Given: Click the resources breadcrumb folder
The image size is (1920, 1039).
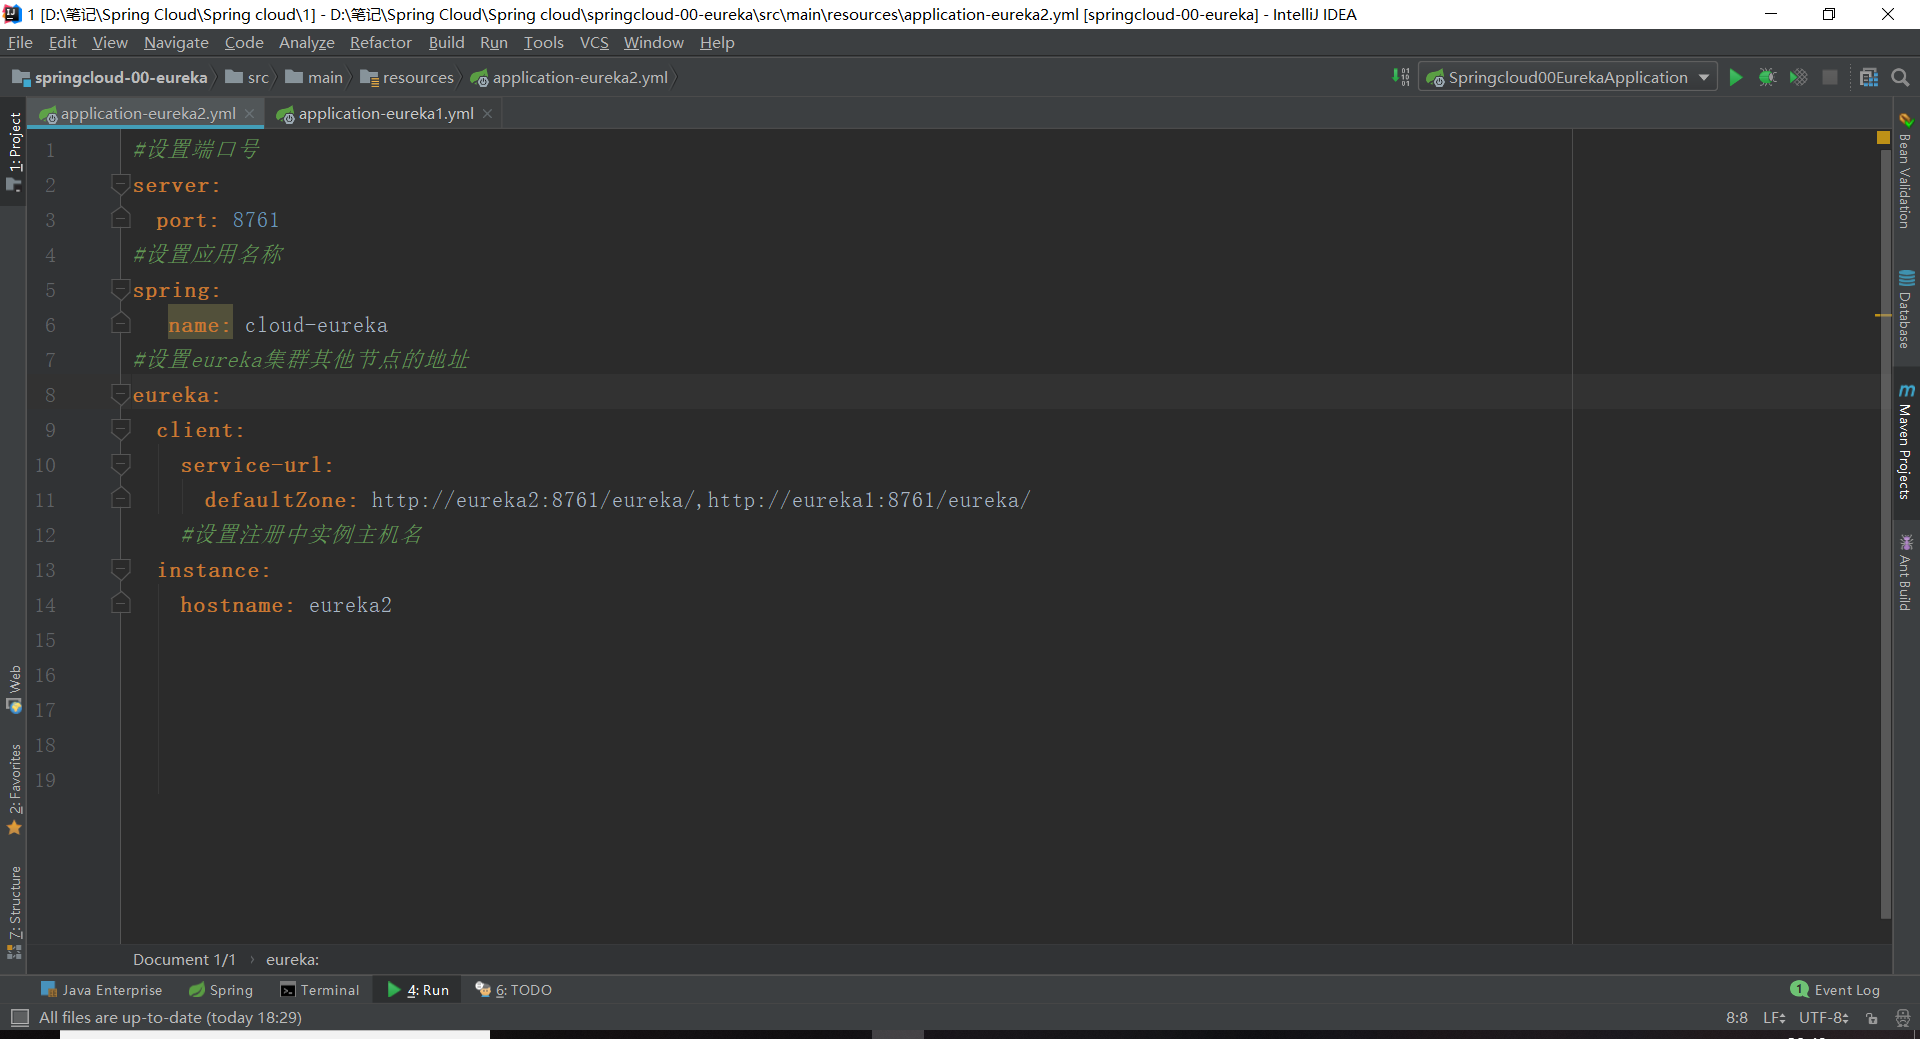Looking at the screenshot, I should coord(407,78).
